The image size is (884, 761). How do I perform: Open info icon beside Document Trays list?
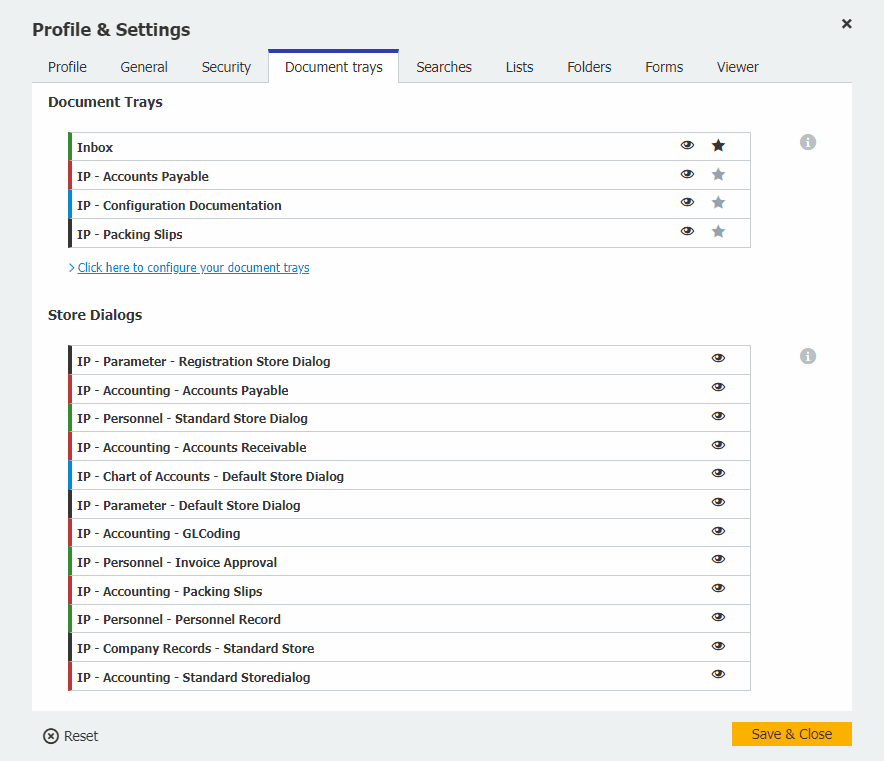pos(808,142)
